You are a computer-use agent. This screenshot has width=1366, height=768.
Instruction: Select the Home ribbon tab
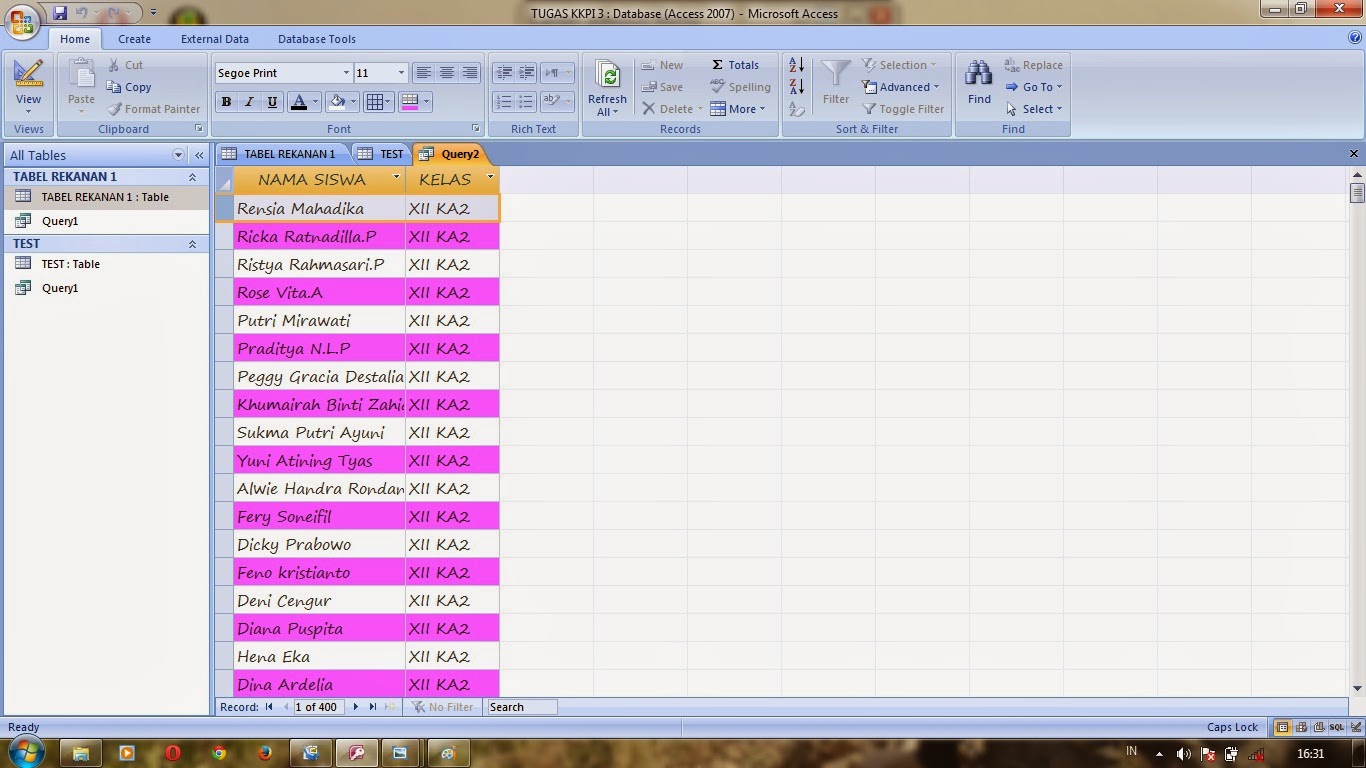[x=75, y=39]
